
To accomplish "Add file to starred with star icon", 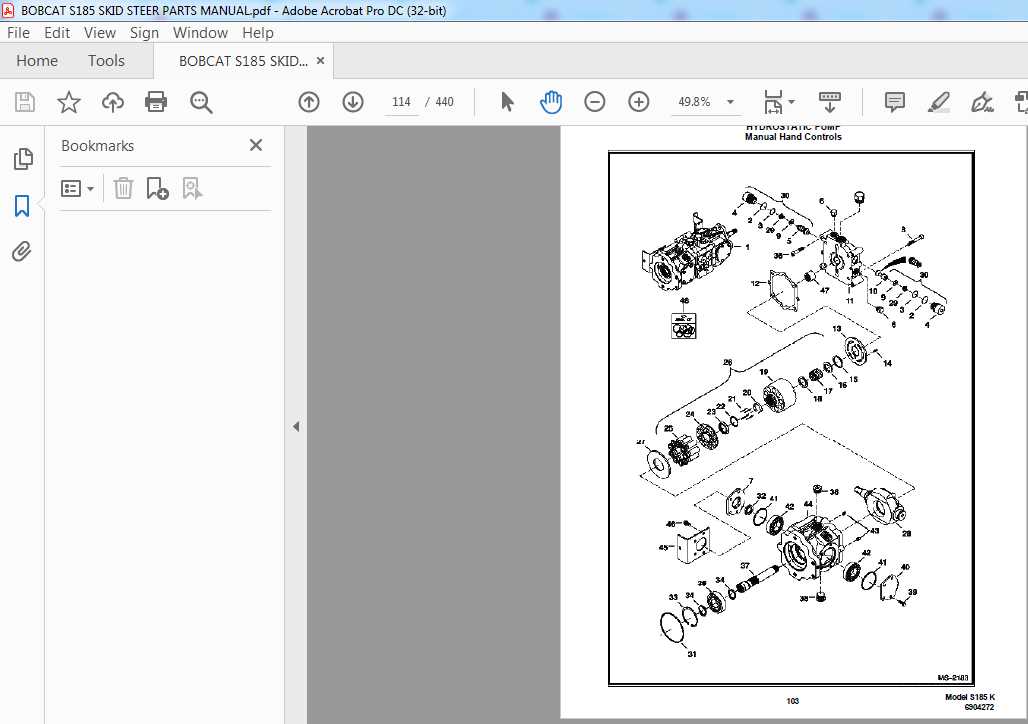I will pos(69,102).
